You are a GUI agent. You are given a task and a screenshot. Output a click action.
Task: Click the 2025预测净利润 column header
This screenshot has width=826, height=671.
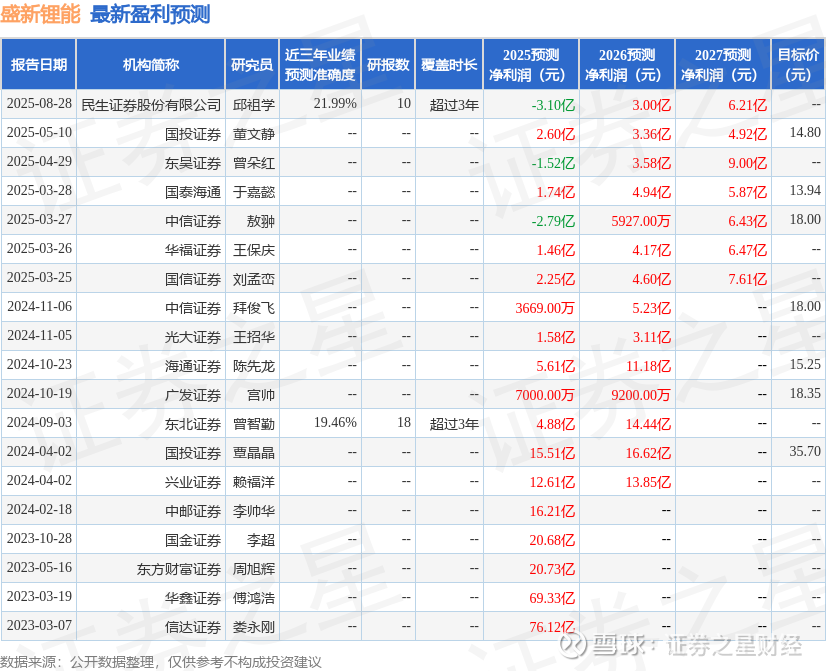531,64
